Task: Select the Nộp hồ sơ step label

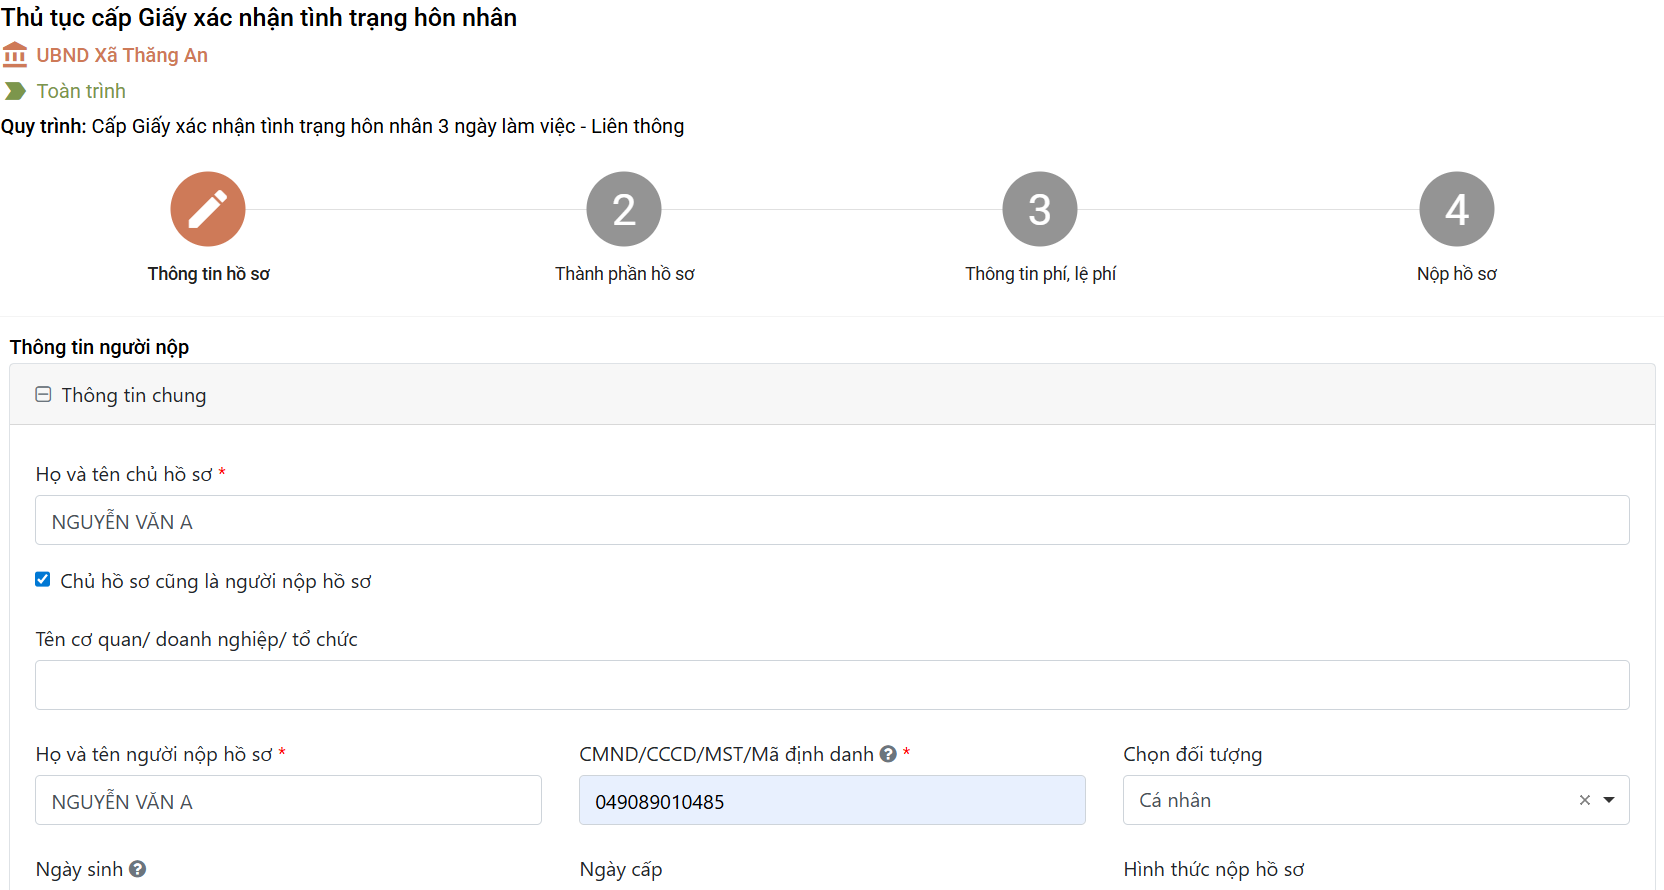Action: 1456,274
